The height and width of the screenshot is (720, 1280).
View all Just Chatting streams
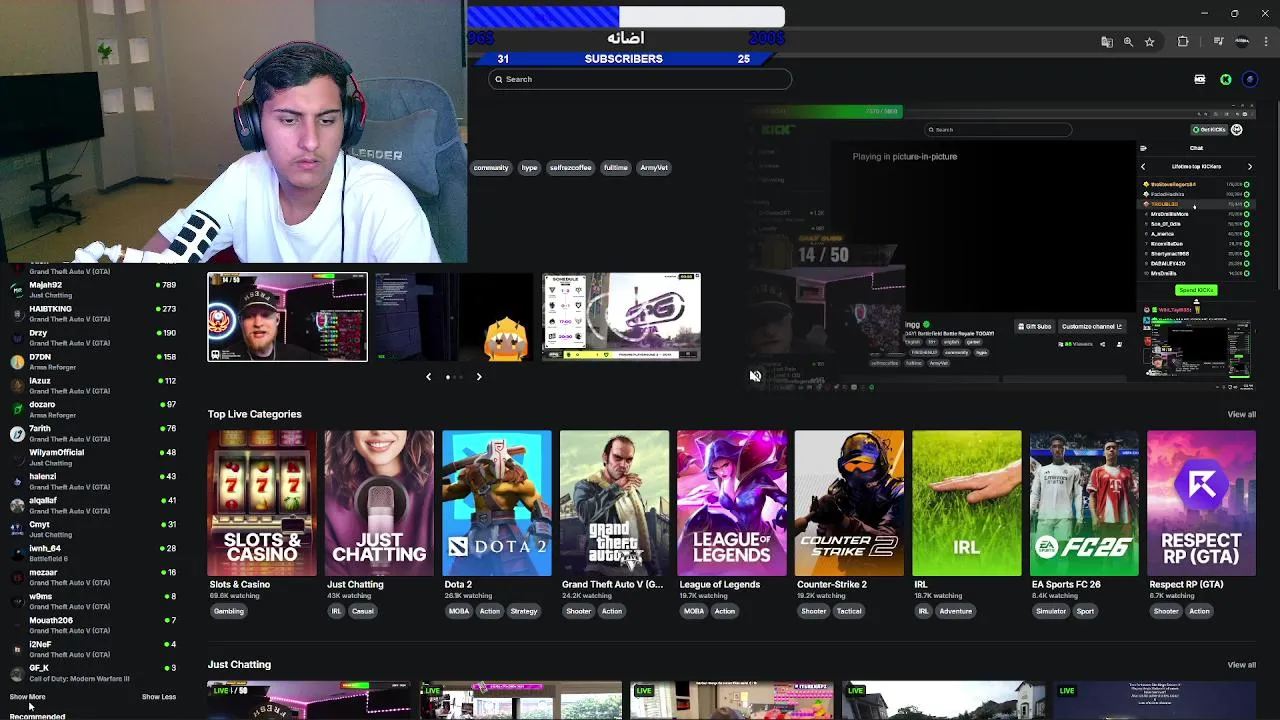(x=1241, y=665)
